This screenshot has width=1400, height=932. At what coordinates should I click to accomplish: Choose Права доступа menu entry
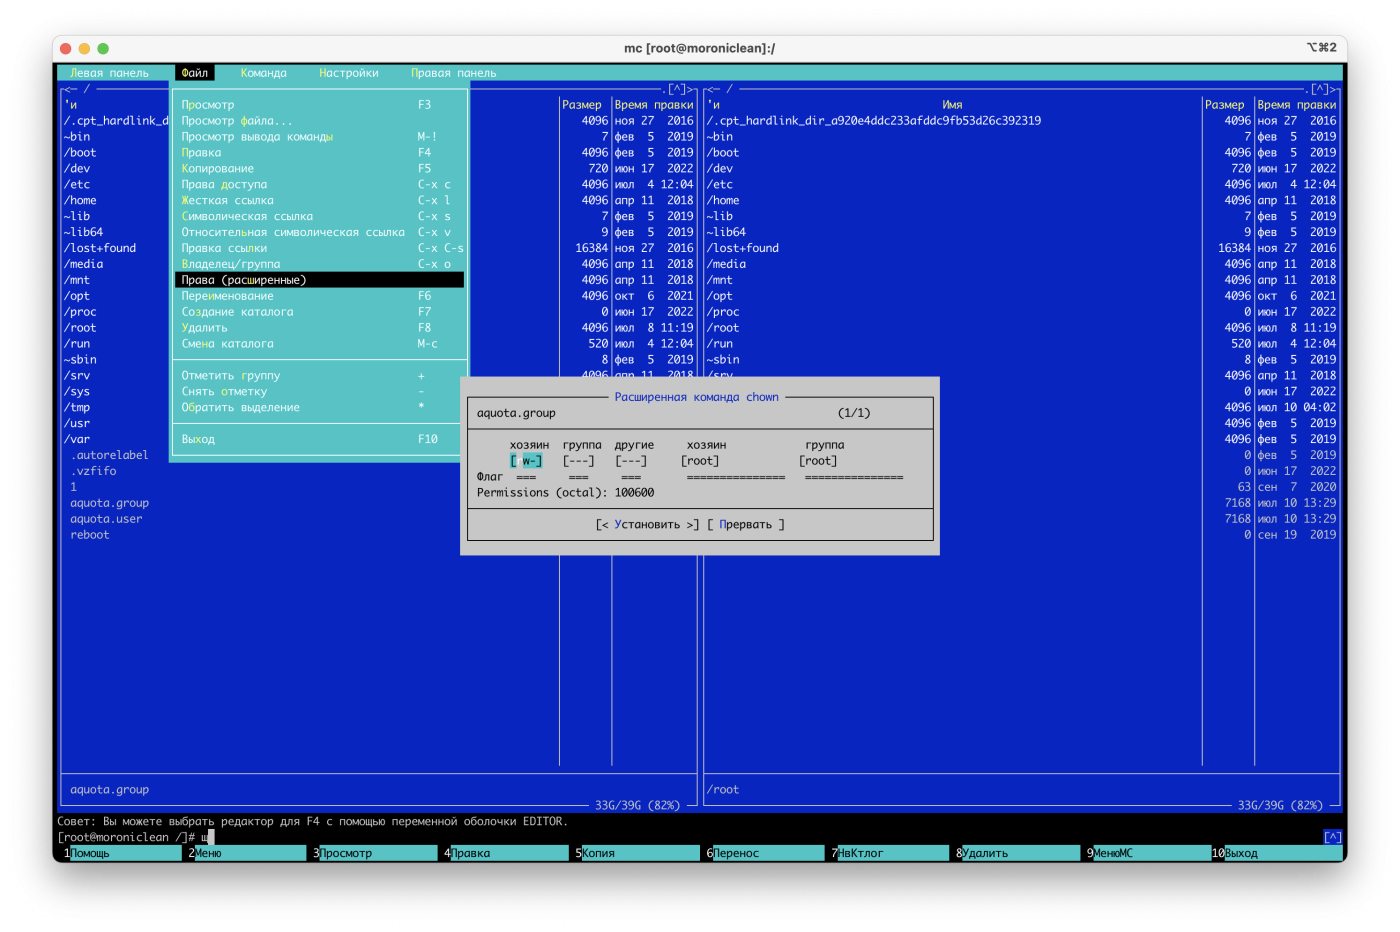[320, 185]
